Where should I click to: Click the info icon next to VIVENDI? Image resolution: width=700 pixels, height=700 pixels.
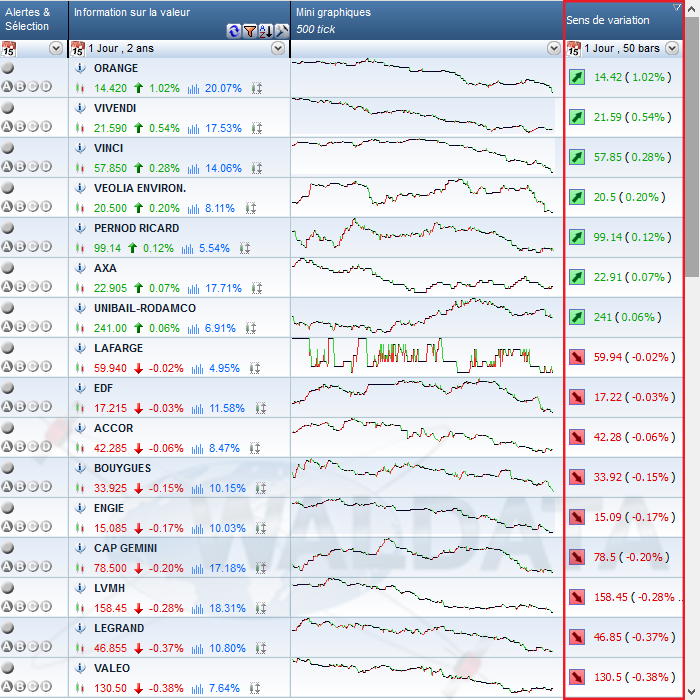80,108
